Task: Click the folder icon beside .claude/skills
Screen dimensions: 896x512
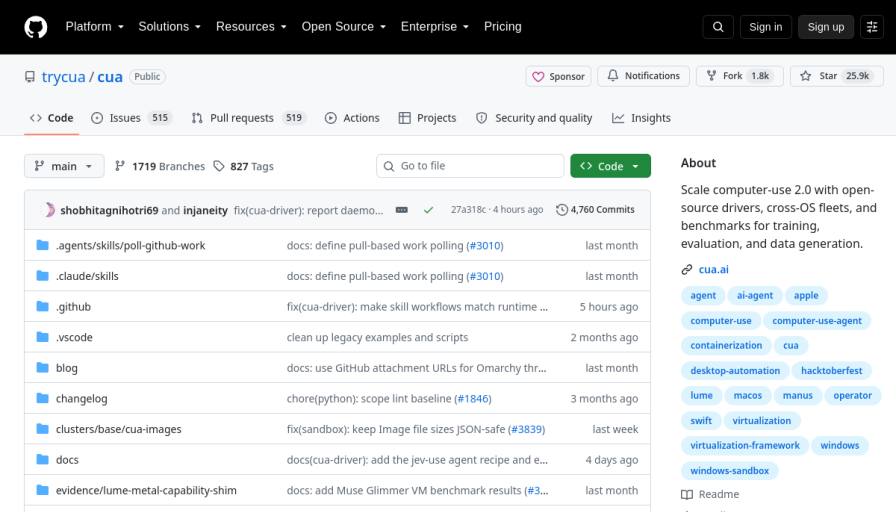Action: click(42, 276)
